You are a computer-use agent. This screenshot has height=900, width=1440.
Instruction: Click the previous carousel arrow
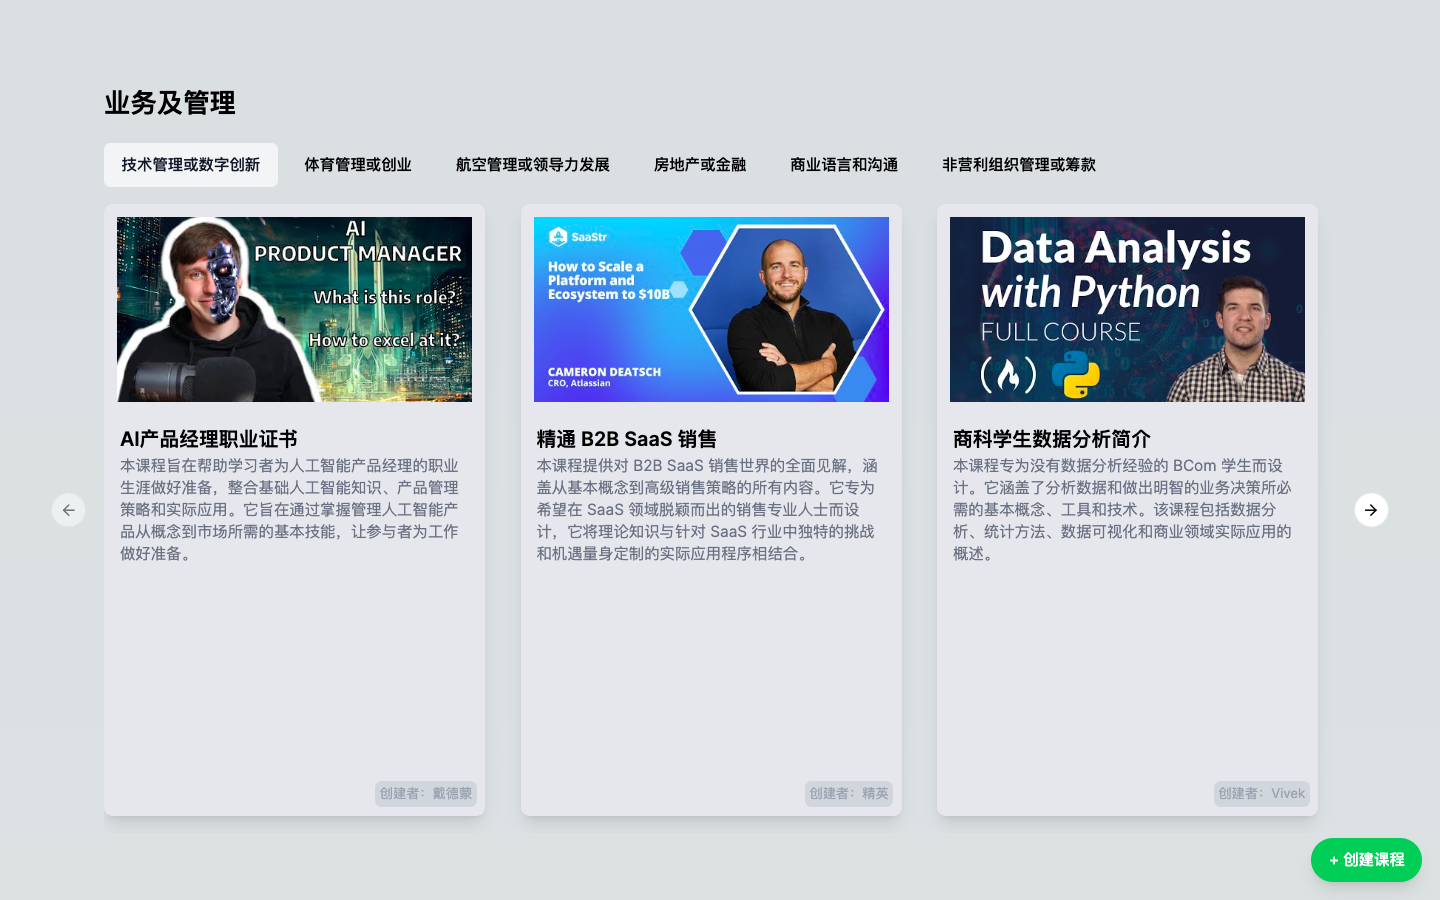(x=68, y=510)
